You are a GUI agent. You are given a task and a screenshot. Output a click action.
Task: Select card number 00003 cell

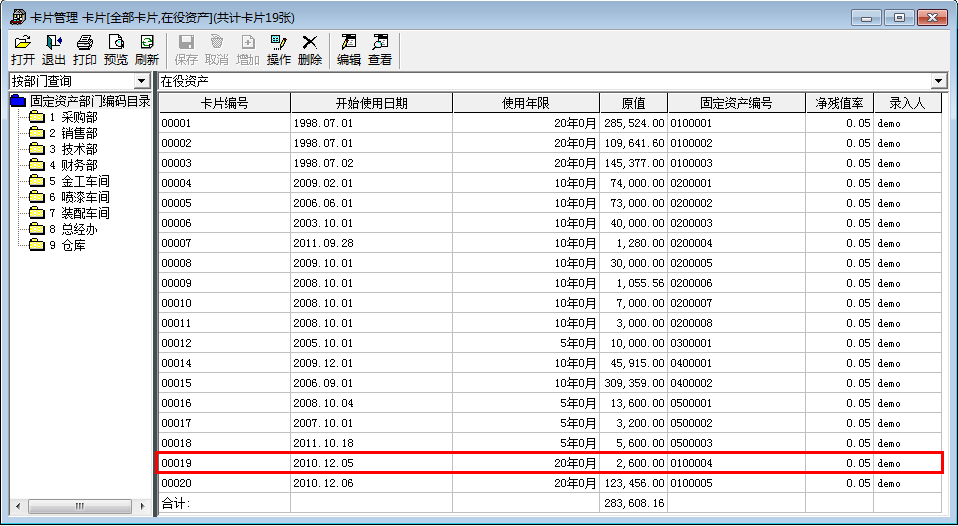225,163
